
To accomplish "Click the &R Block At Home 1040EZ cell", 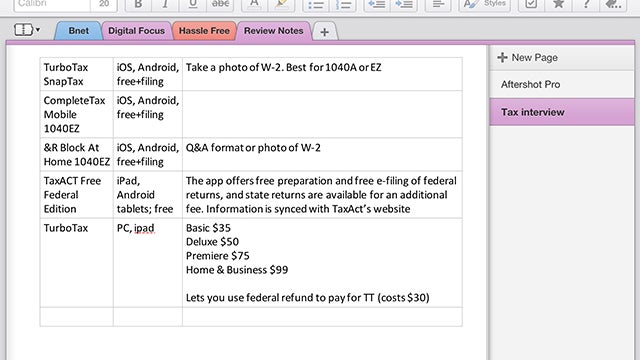I will coord(77,155).
